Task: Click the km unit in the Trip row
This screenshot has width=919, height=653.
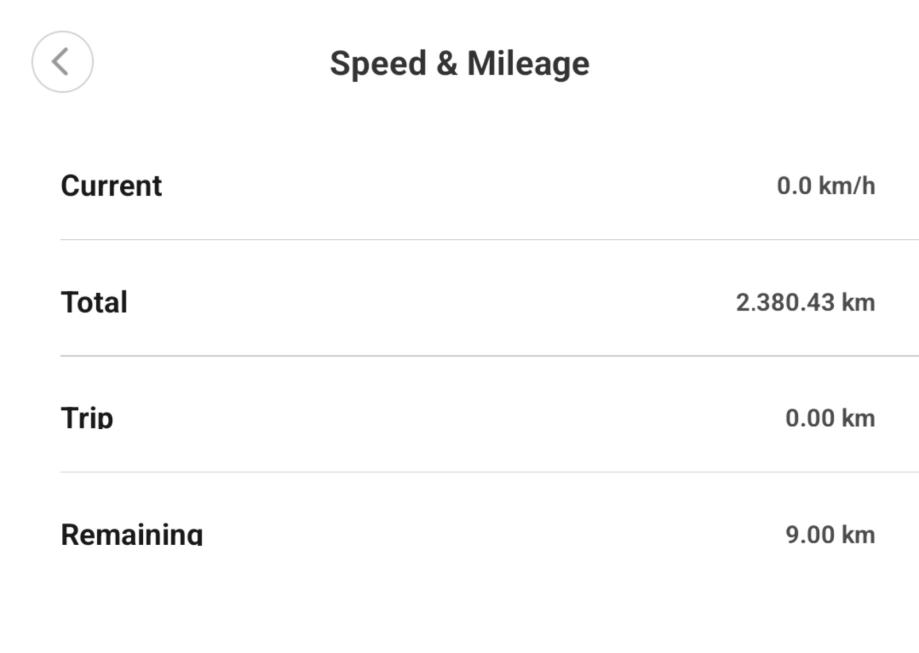Action: coord(858,418)
